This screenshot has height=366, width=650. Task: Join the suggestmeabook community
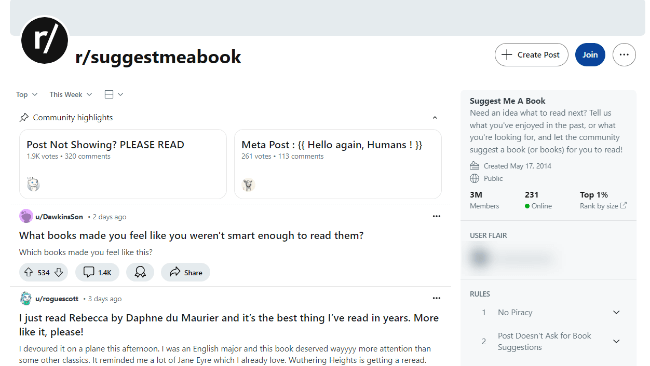click(x=589, y=55)
